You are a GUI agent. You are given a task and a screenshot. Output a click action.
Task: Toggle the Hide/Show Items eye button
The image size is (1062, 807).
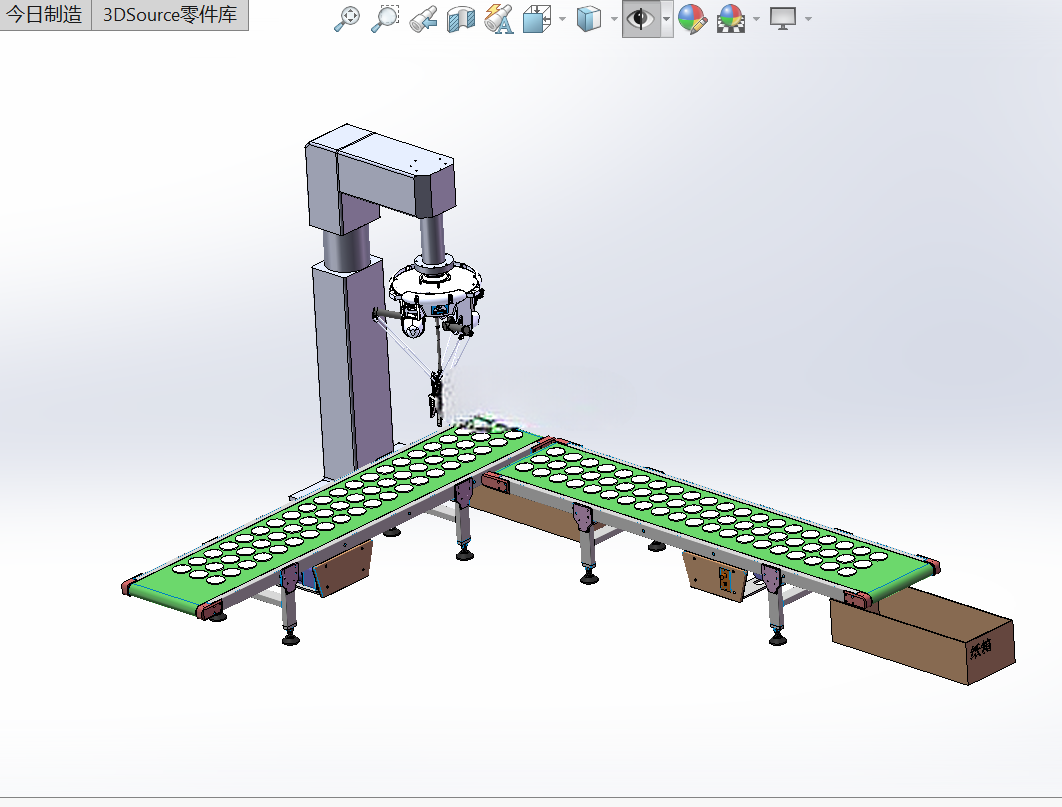pos(640,19)
